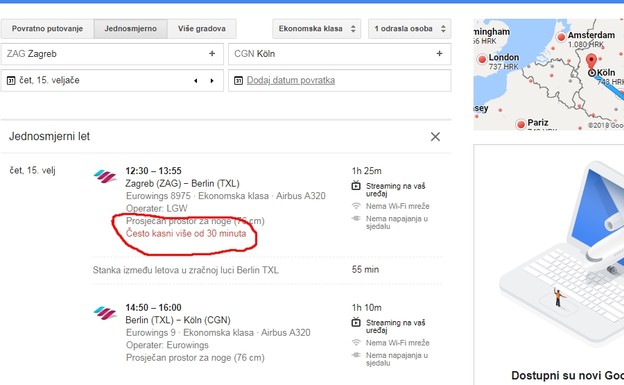Click the 1h 10m flight duration
624x385 pixels.
367,308
